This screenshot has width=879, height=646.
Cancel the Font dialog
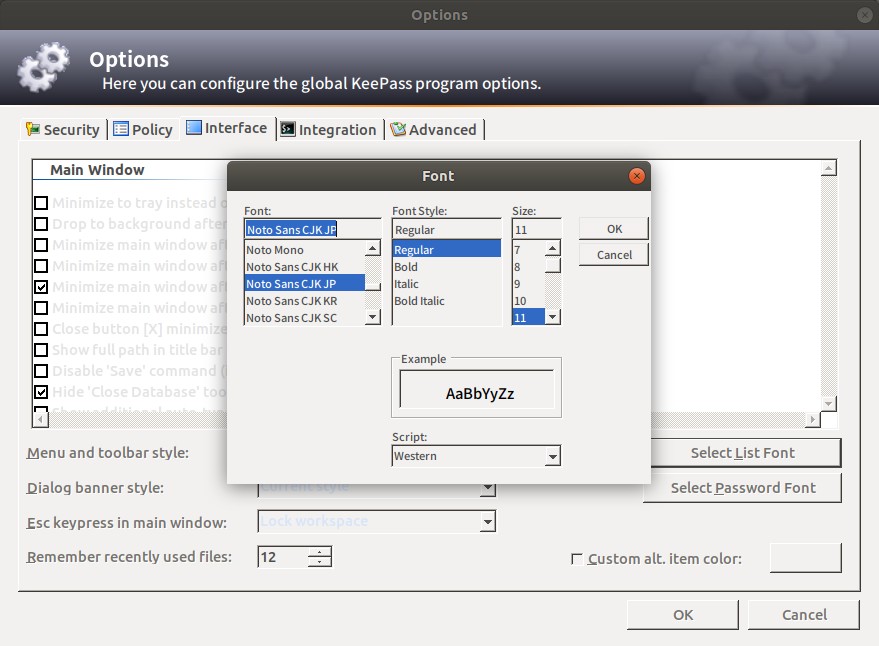tap(614, 255)
